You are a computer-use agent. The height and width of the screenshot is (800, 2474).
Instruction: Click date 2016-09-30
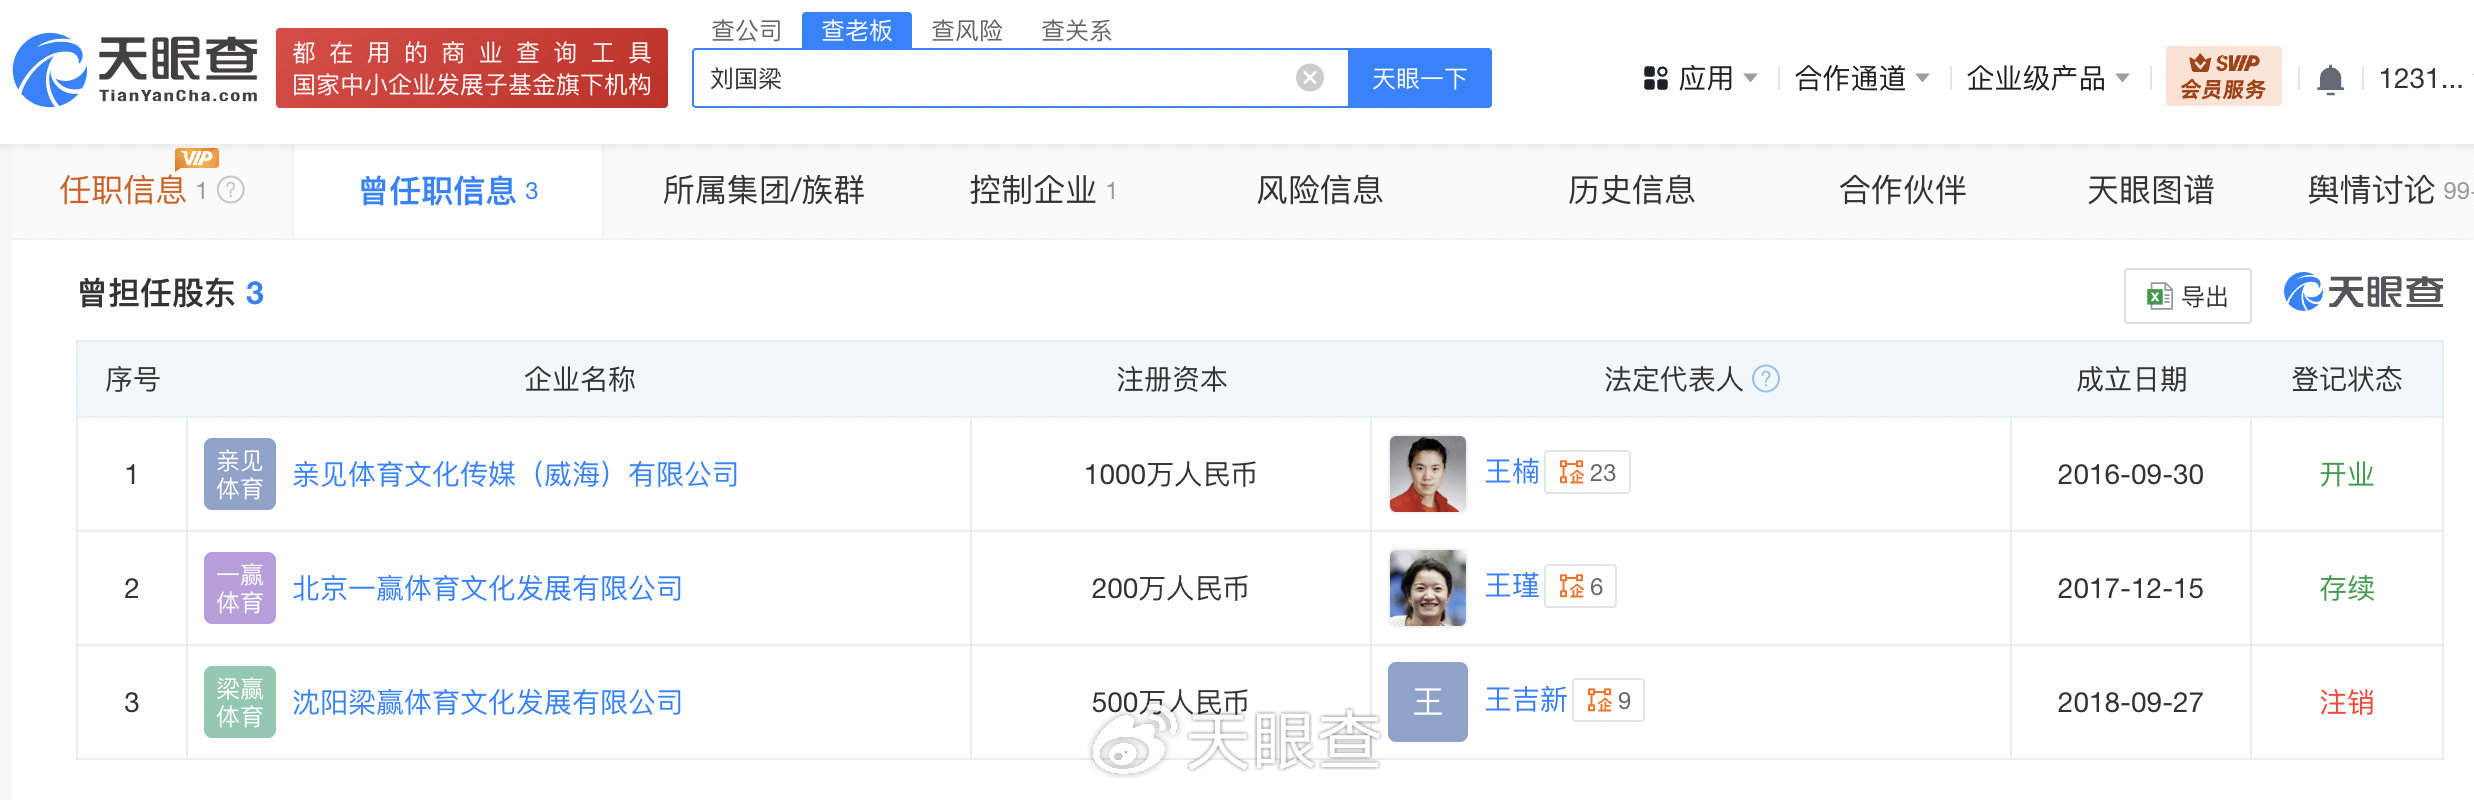click(2130, 474)
